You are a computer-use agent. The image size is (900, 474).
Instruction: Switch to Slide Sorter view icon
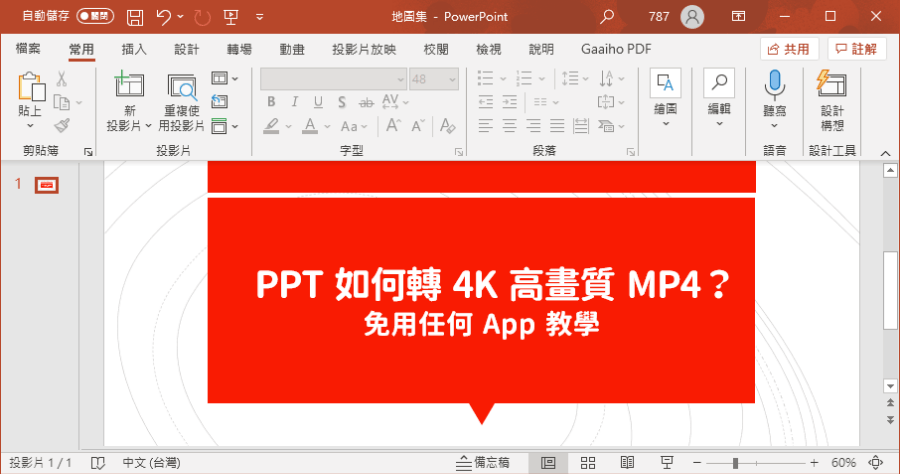[588, 463]
